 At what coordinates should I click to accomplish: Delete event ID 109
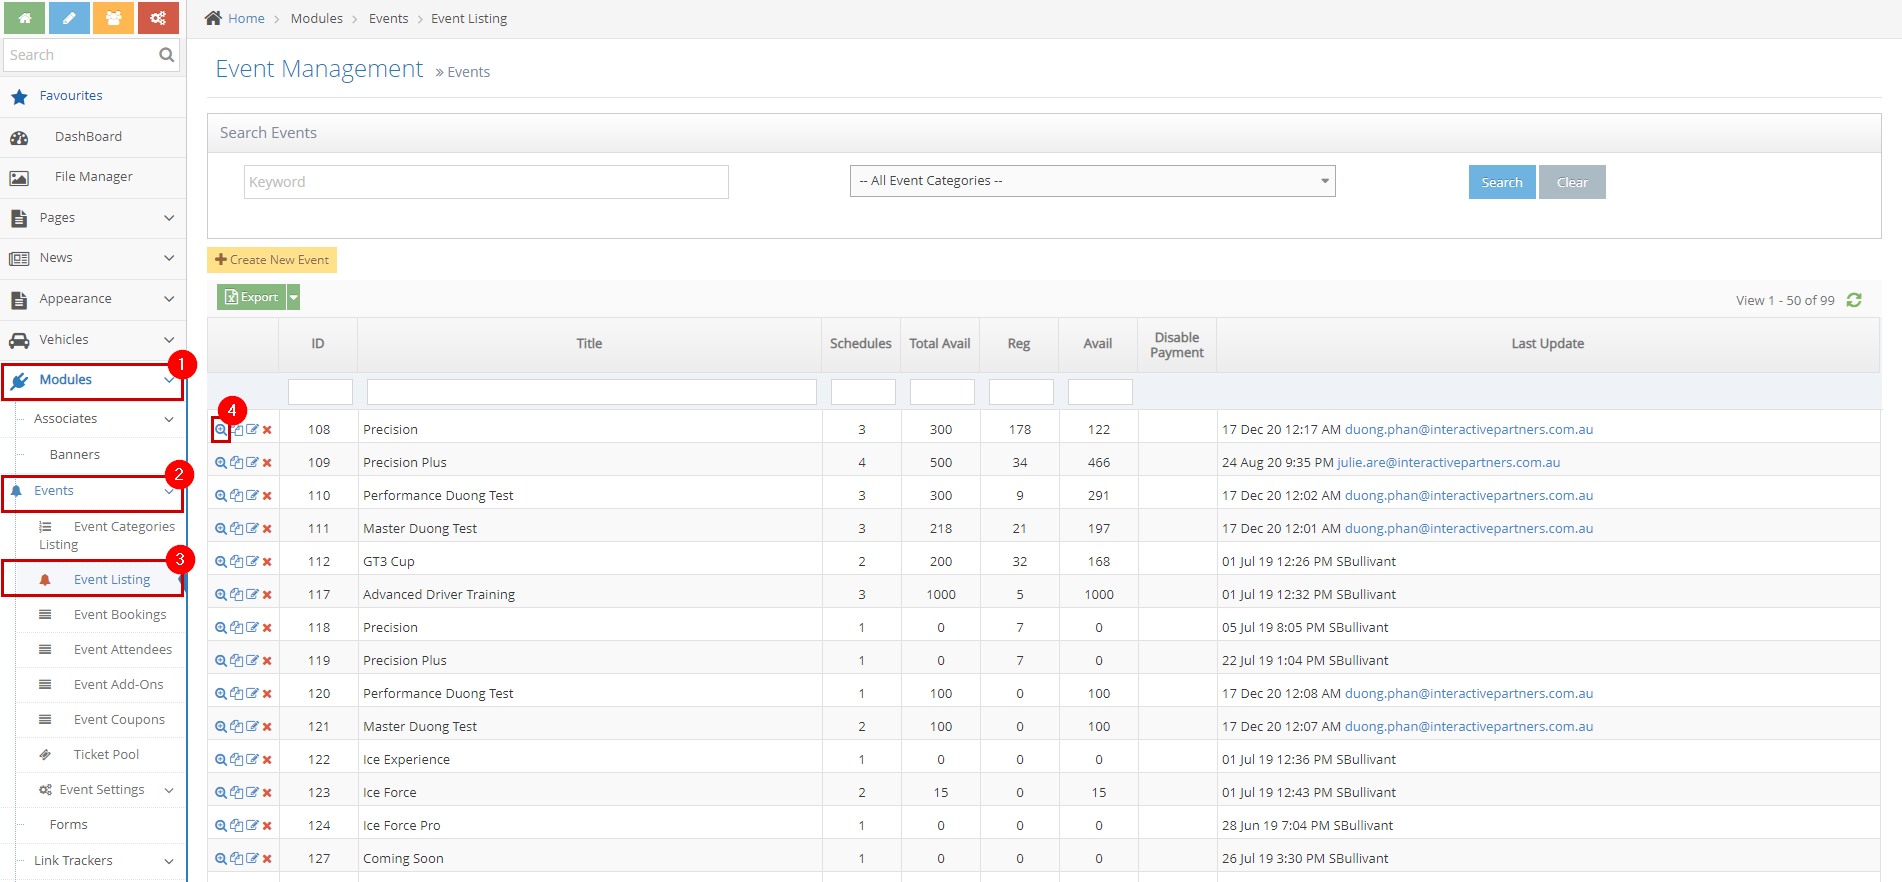point(267,463)
